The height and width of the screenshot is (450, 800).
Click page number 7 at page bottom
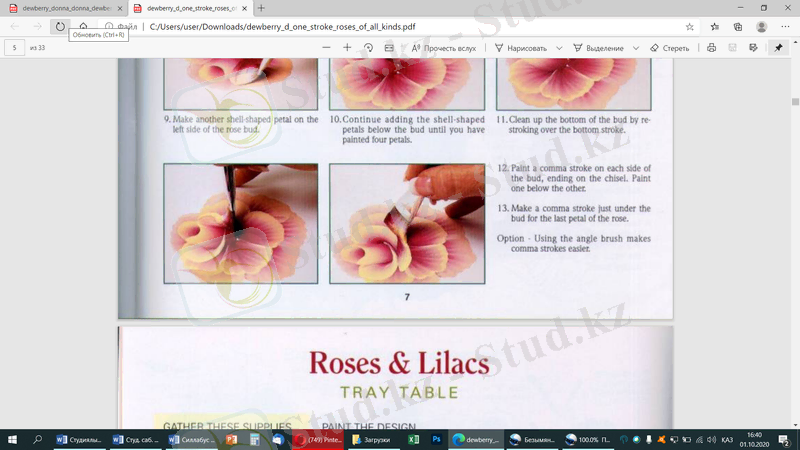pos(407,297)
